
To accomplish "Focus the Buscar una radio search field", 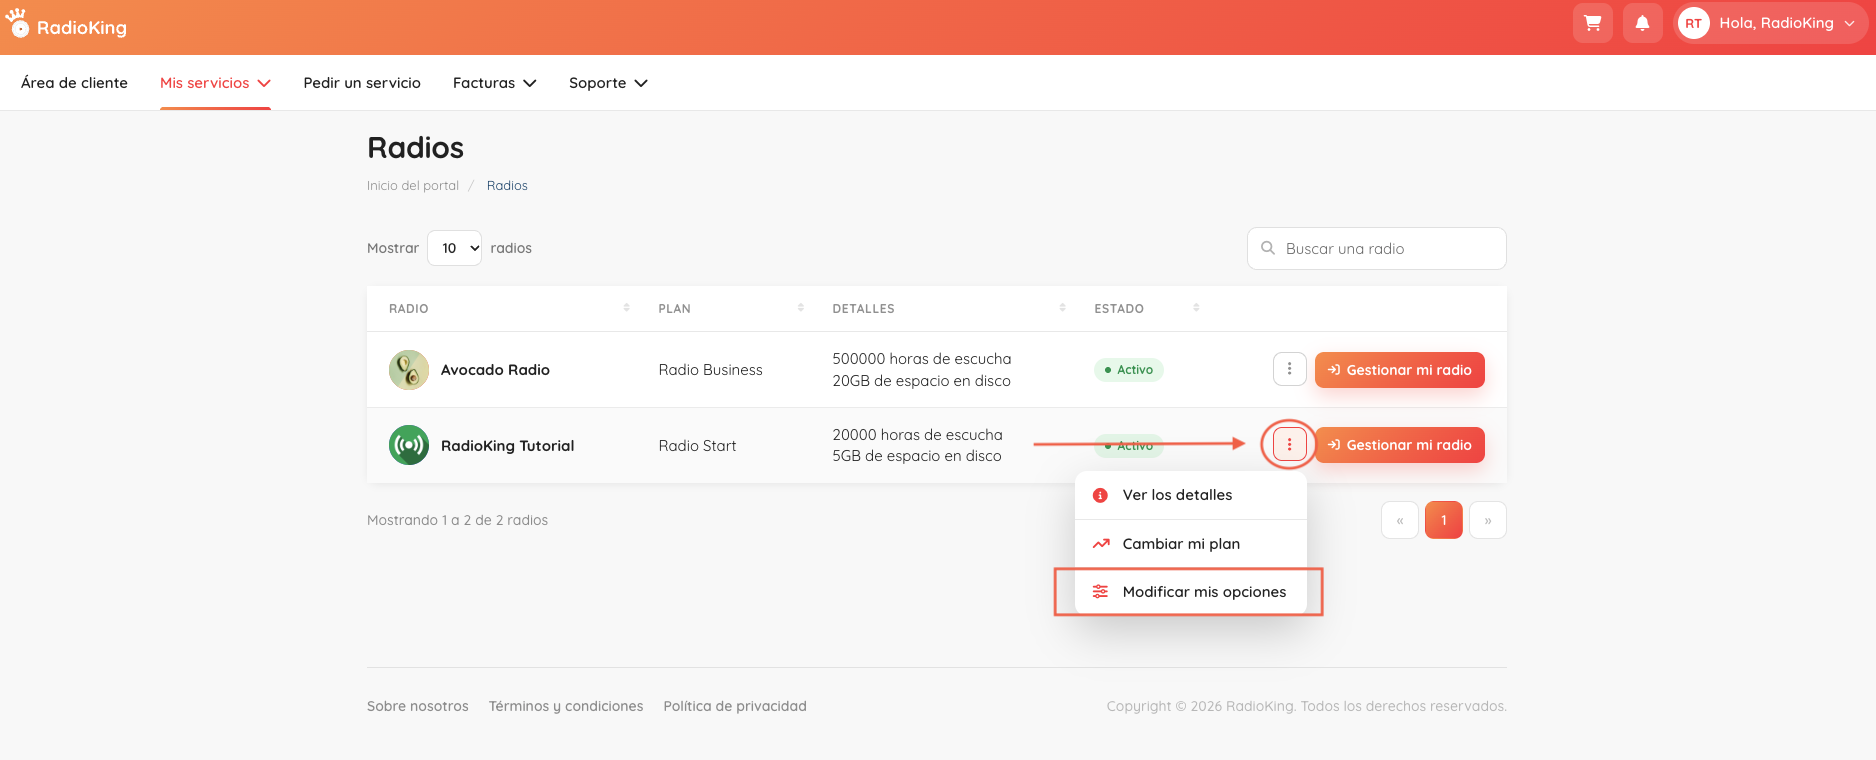I will pos(1376,248).
